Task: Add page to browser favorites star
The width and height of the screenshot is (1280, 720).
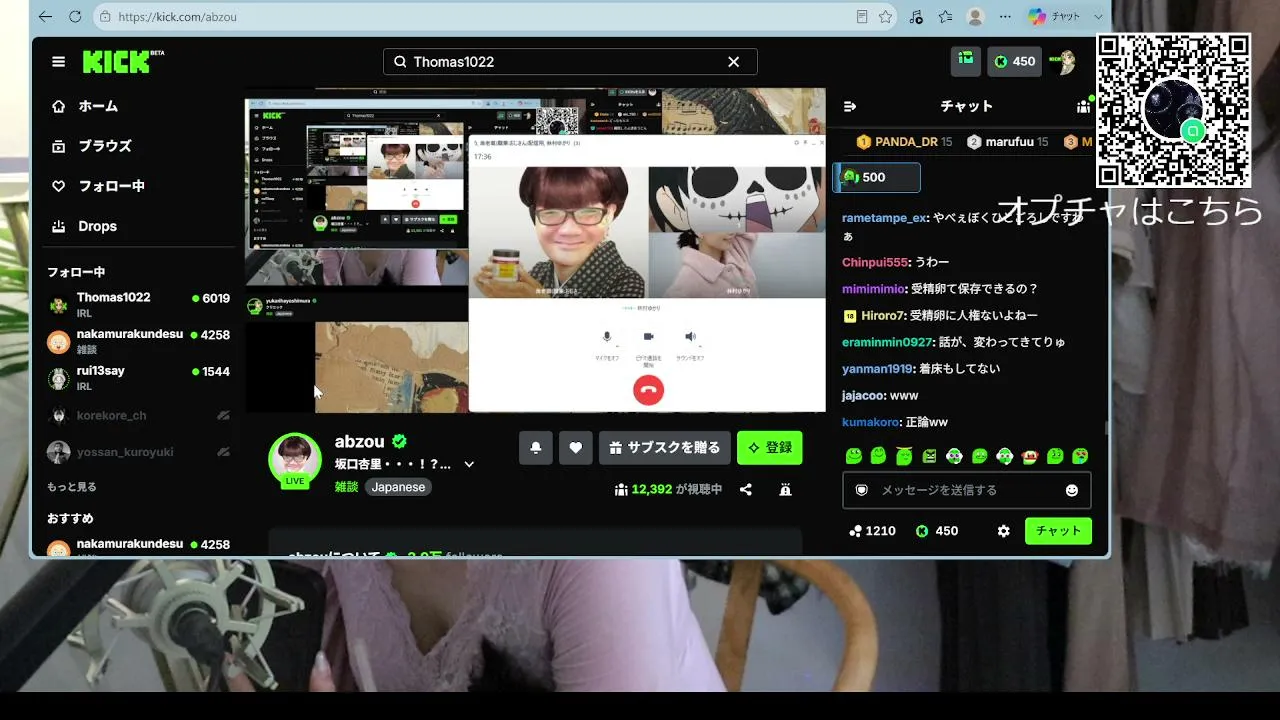Action: click(x=885, y=17)
